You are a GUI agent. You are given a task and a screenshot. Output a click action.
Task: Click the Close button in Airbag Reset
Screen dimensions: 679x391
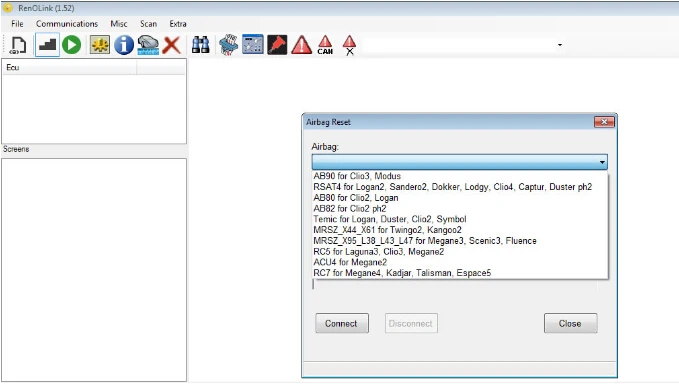(x=570, y=323)
